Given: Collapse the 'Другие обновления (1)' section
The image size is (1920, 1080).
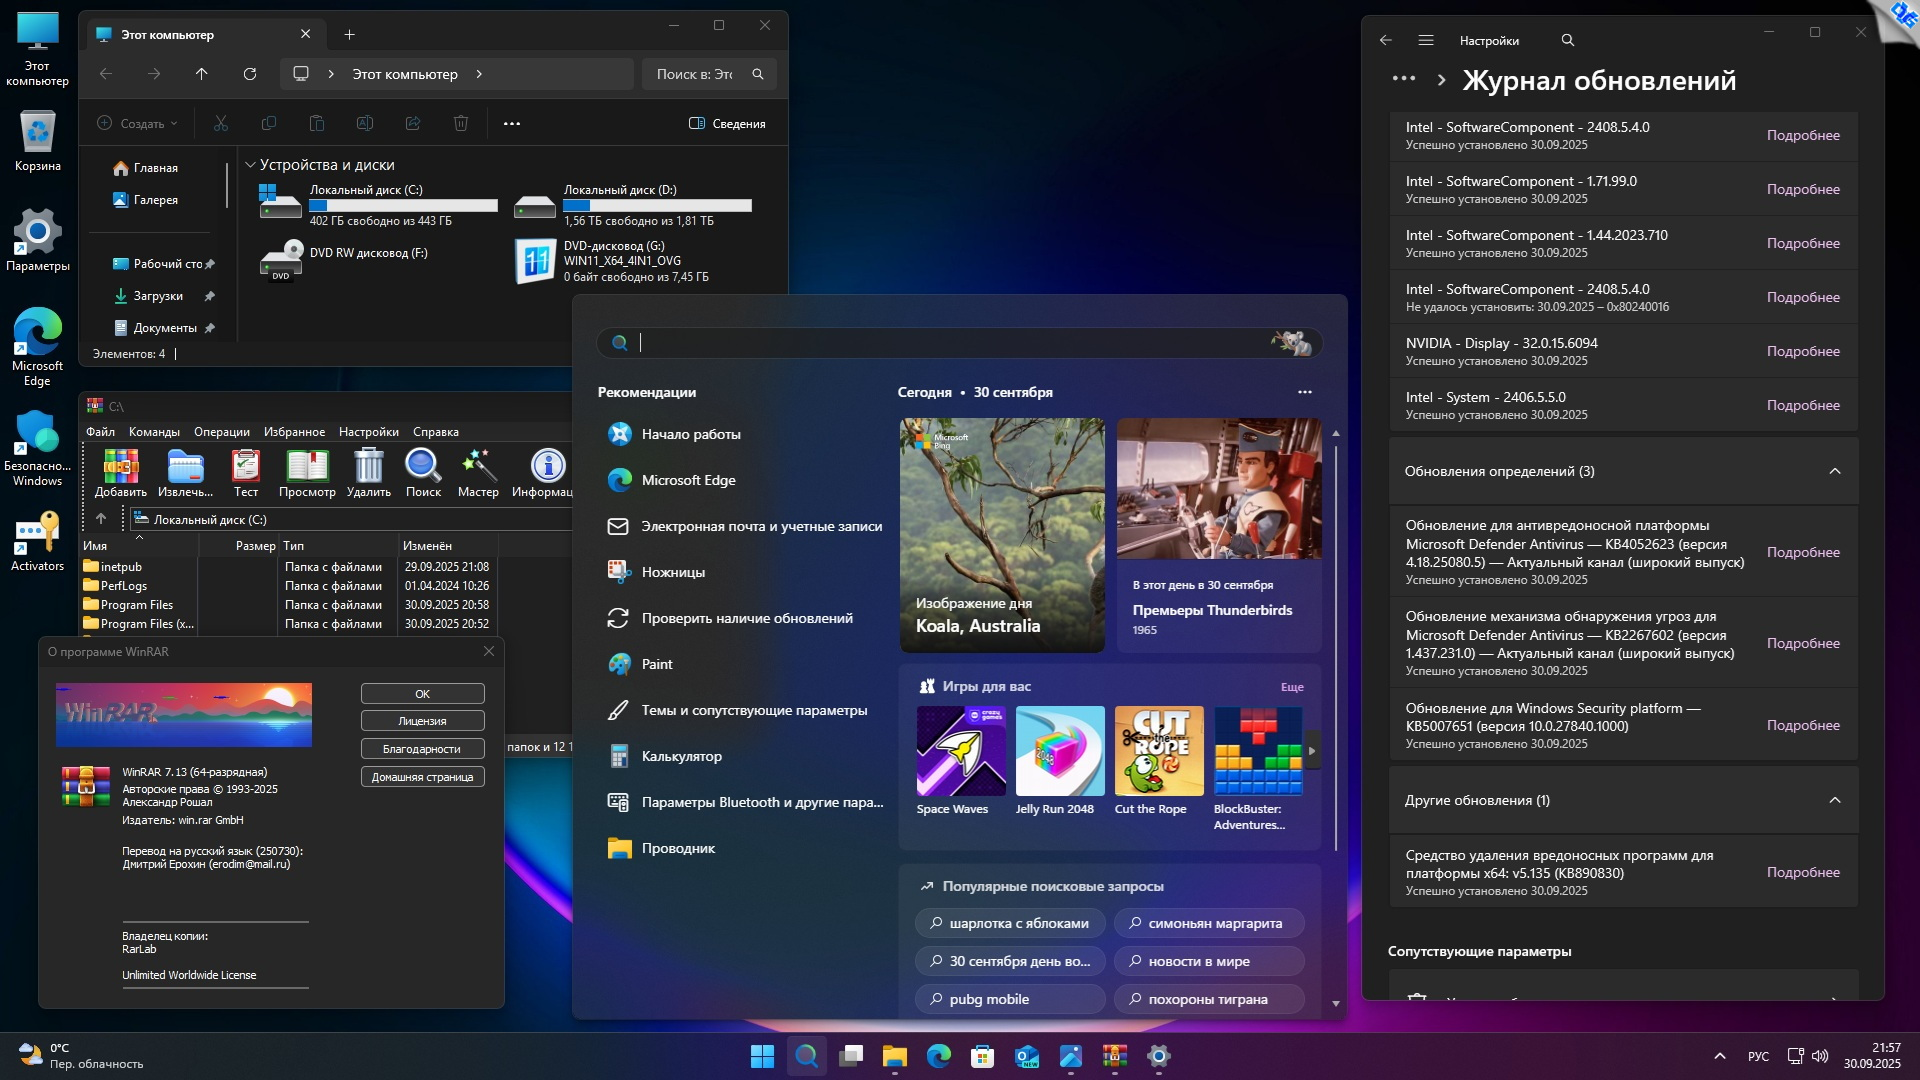Looking at the screenshot, I should (1834, 800).
